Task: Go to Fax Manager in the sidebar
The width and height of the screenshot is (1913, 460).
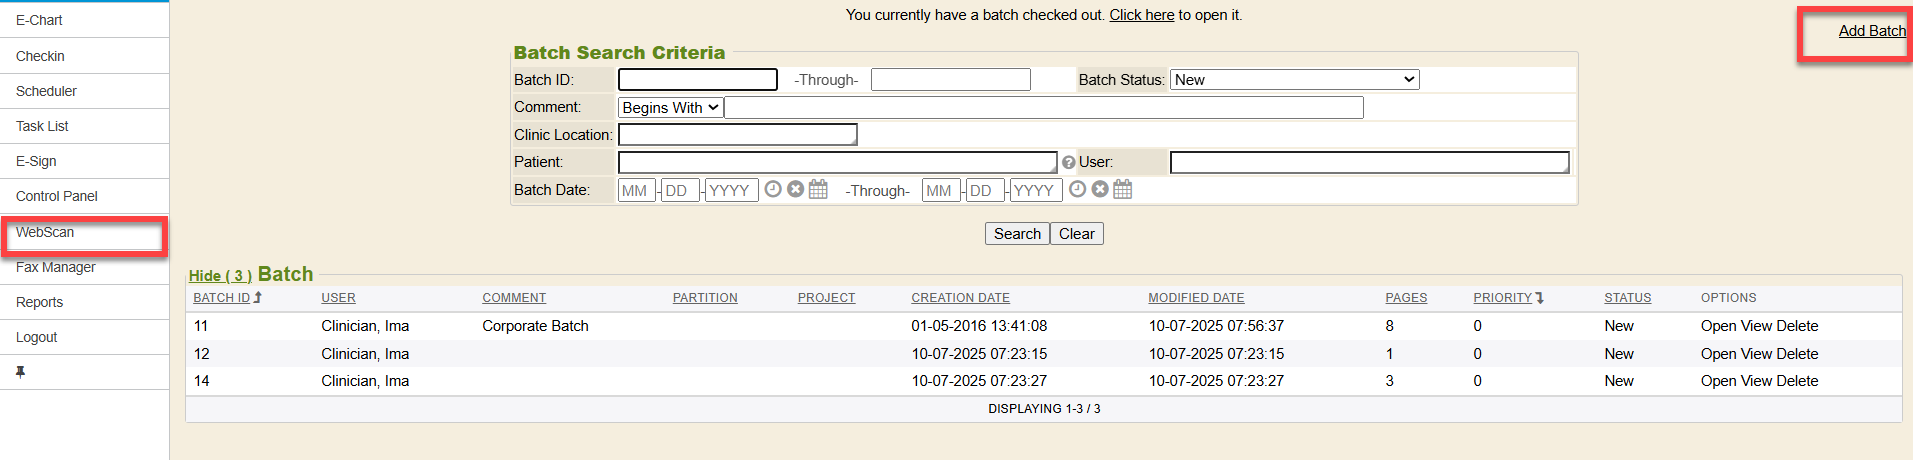Action: [56, 267]
